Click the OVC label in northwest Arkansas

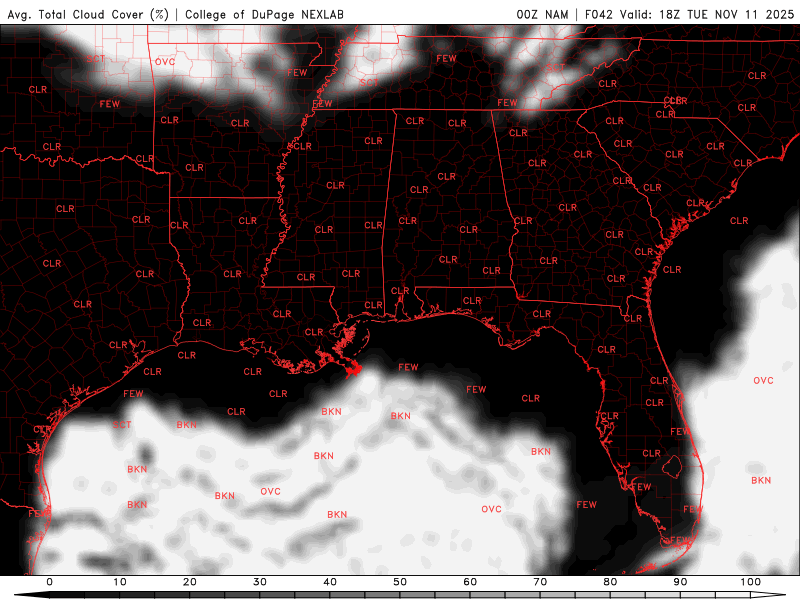tap(165, 62)
